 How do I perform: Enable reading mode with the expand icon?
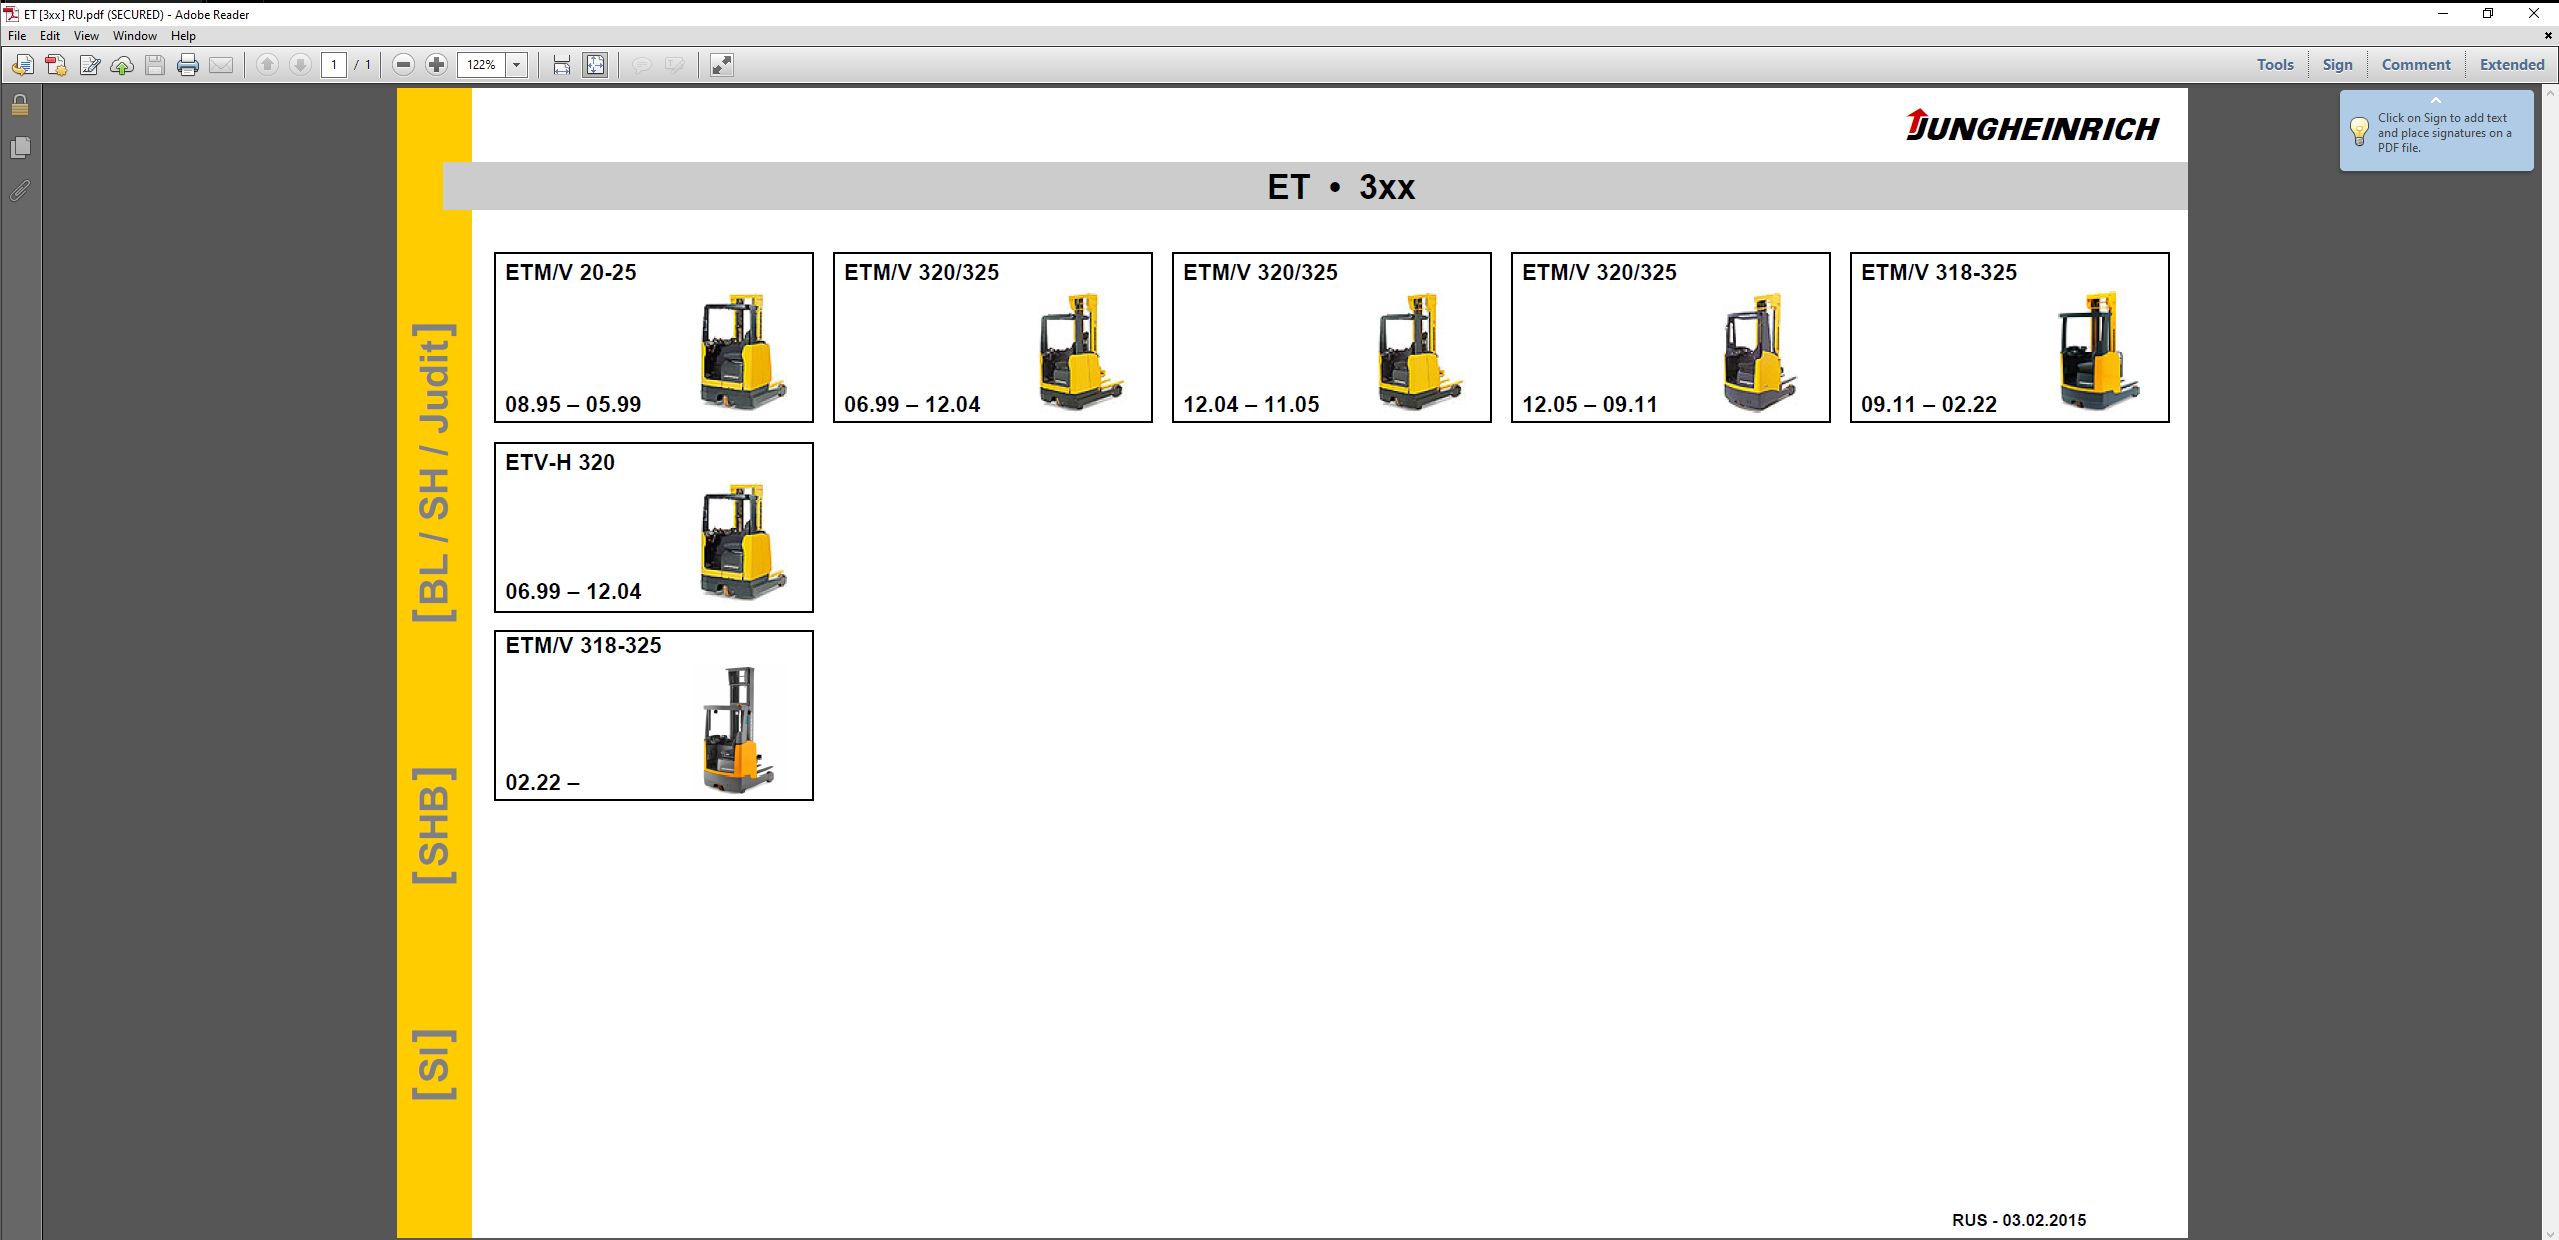[720, 65]
